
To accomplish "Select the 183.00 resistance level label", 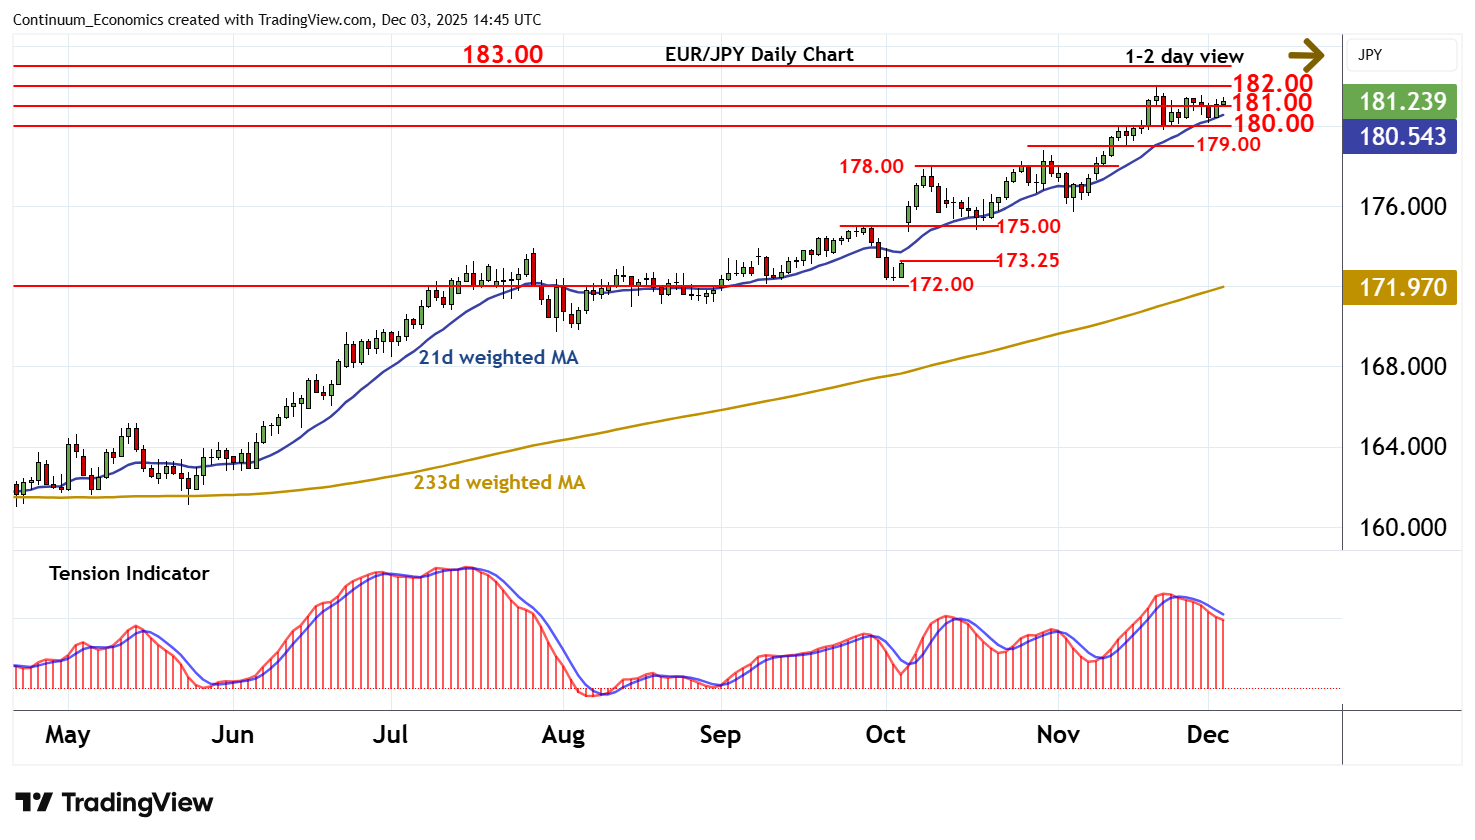I will point(502,55).
